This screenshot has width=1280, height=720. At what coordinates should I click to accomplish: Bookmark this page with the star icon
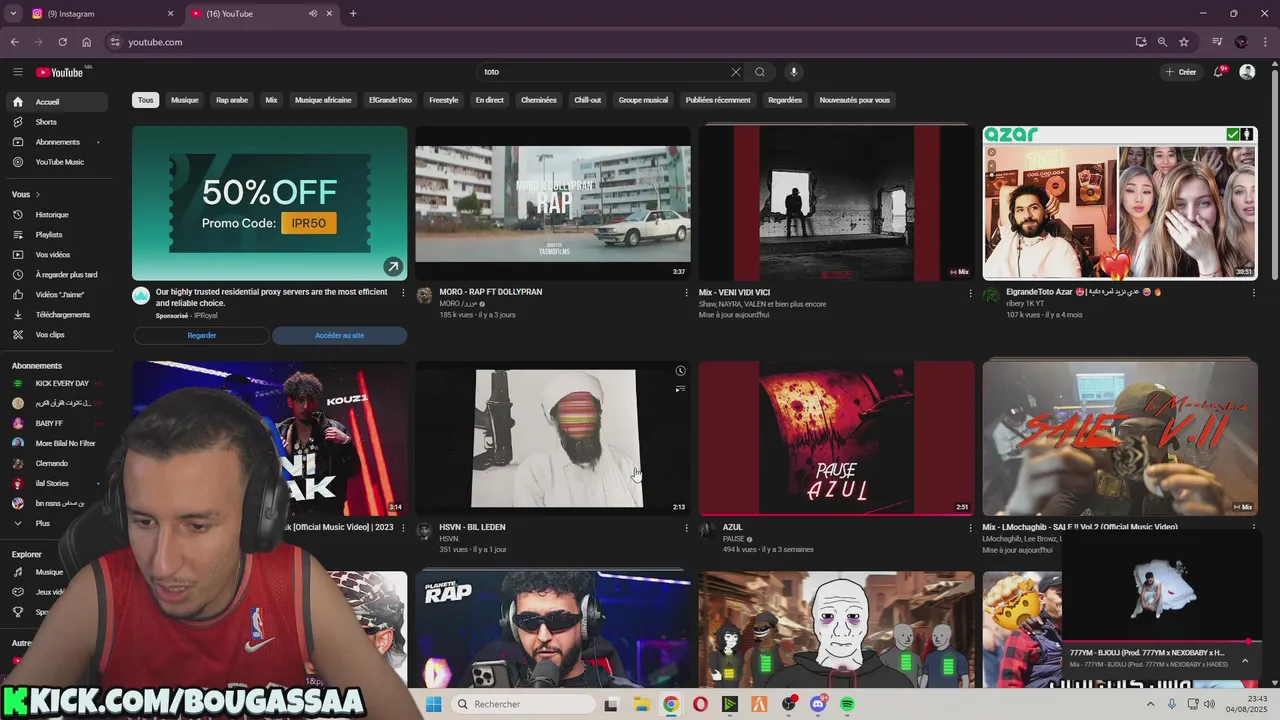1184,42
